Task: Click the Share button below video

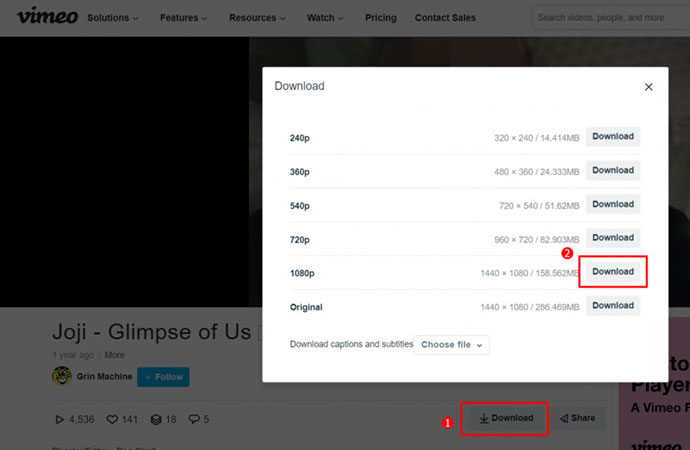Action: pos(577,418)
